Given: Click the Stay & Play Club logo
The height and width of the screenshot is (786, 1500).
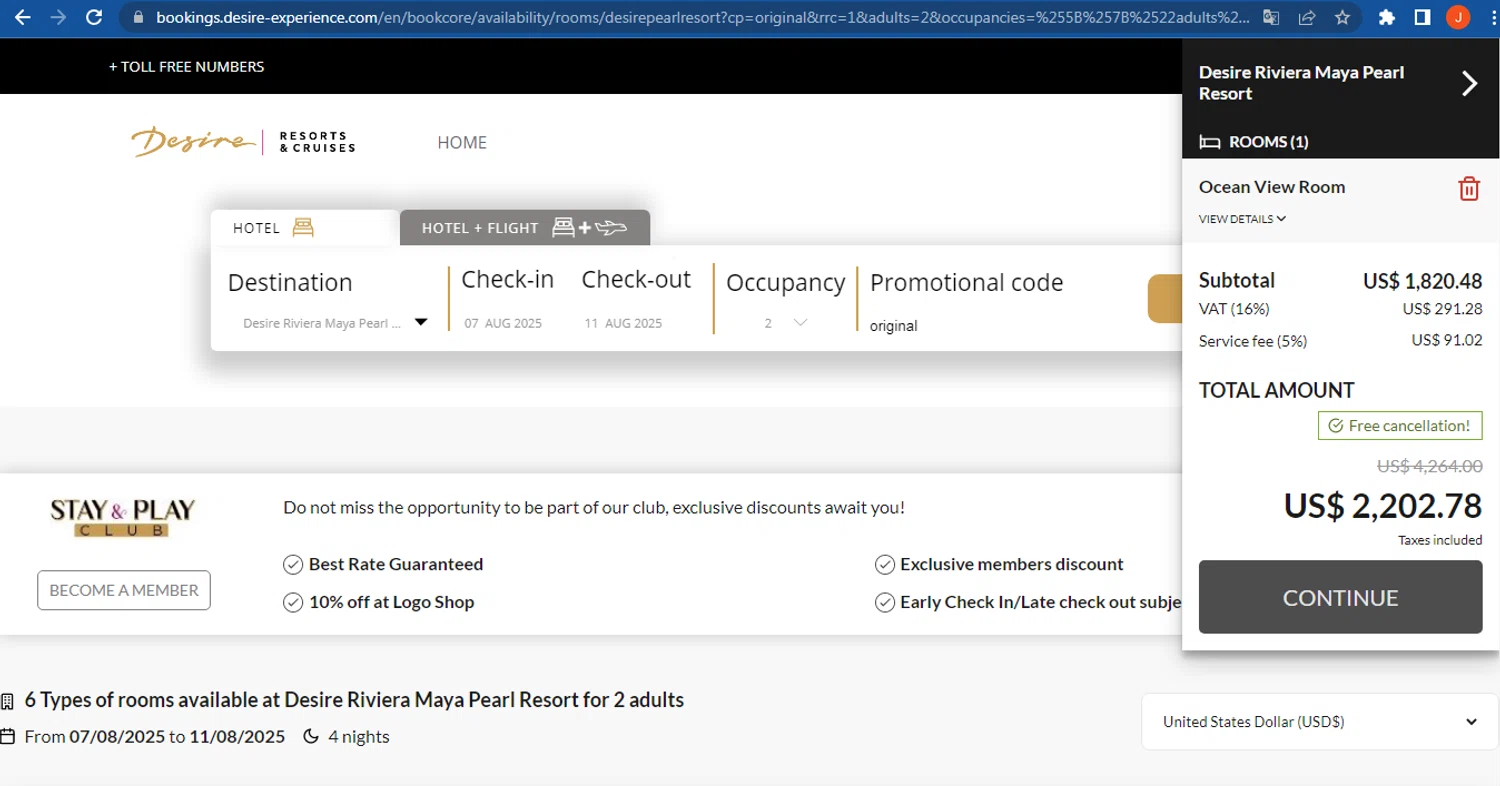Looking at the screenshot, I should 123,517.
